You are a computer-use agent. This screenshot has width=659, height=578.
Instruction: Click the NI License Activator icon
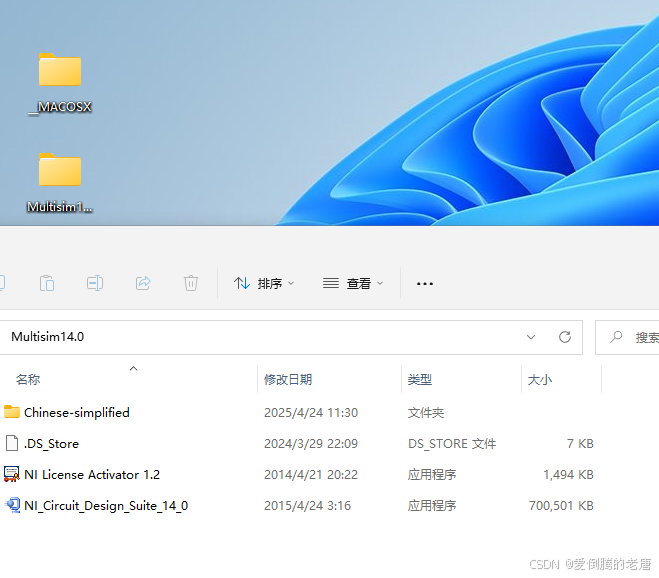coord(12,474)
